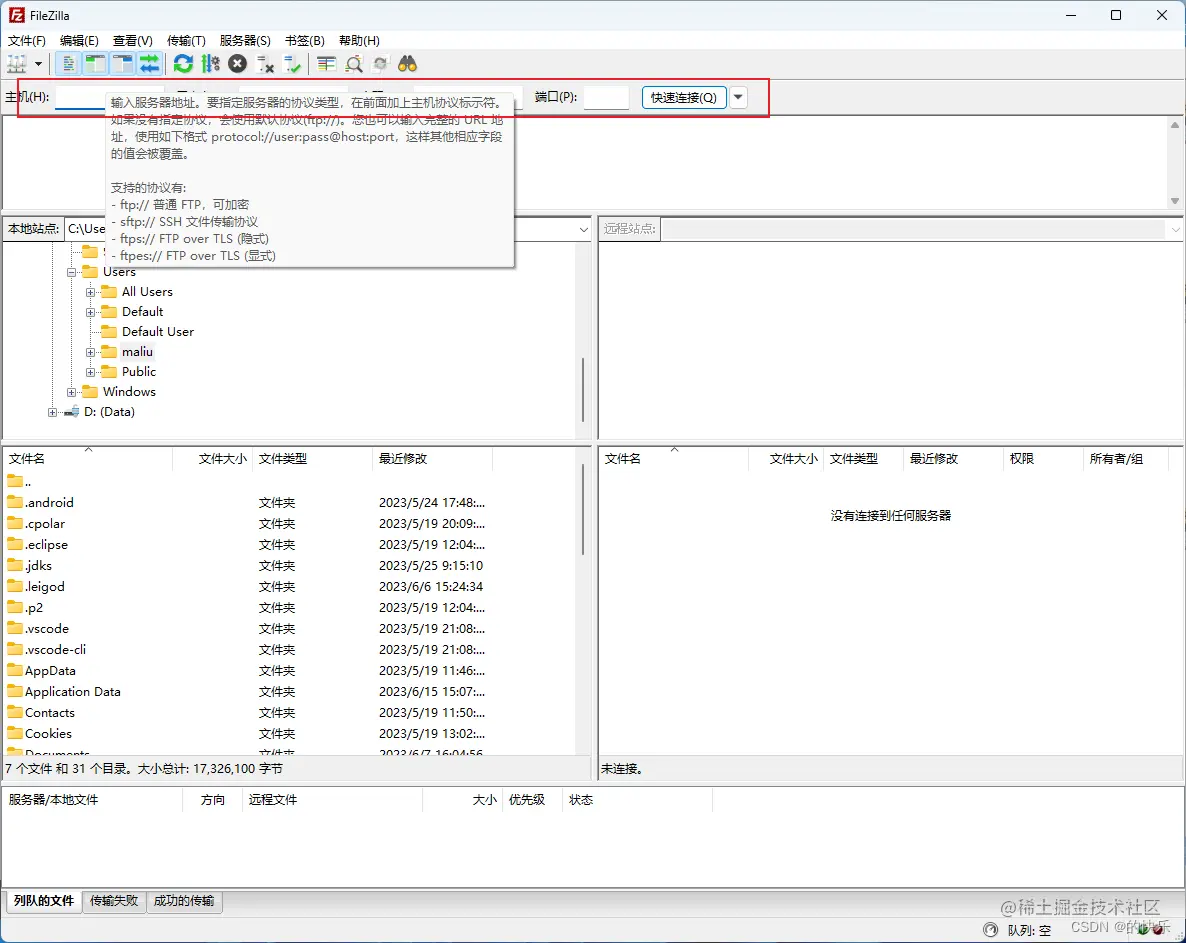Open directory listing filters icon
This screenshot has height=943, width=1186.
[x=326, y=64]
